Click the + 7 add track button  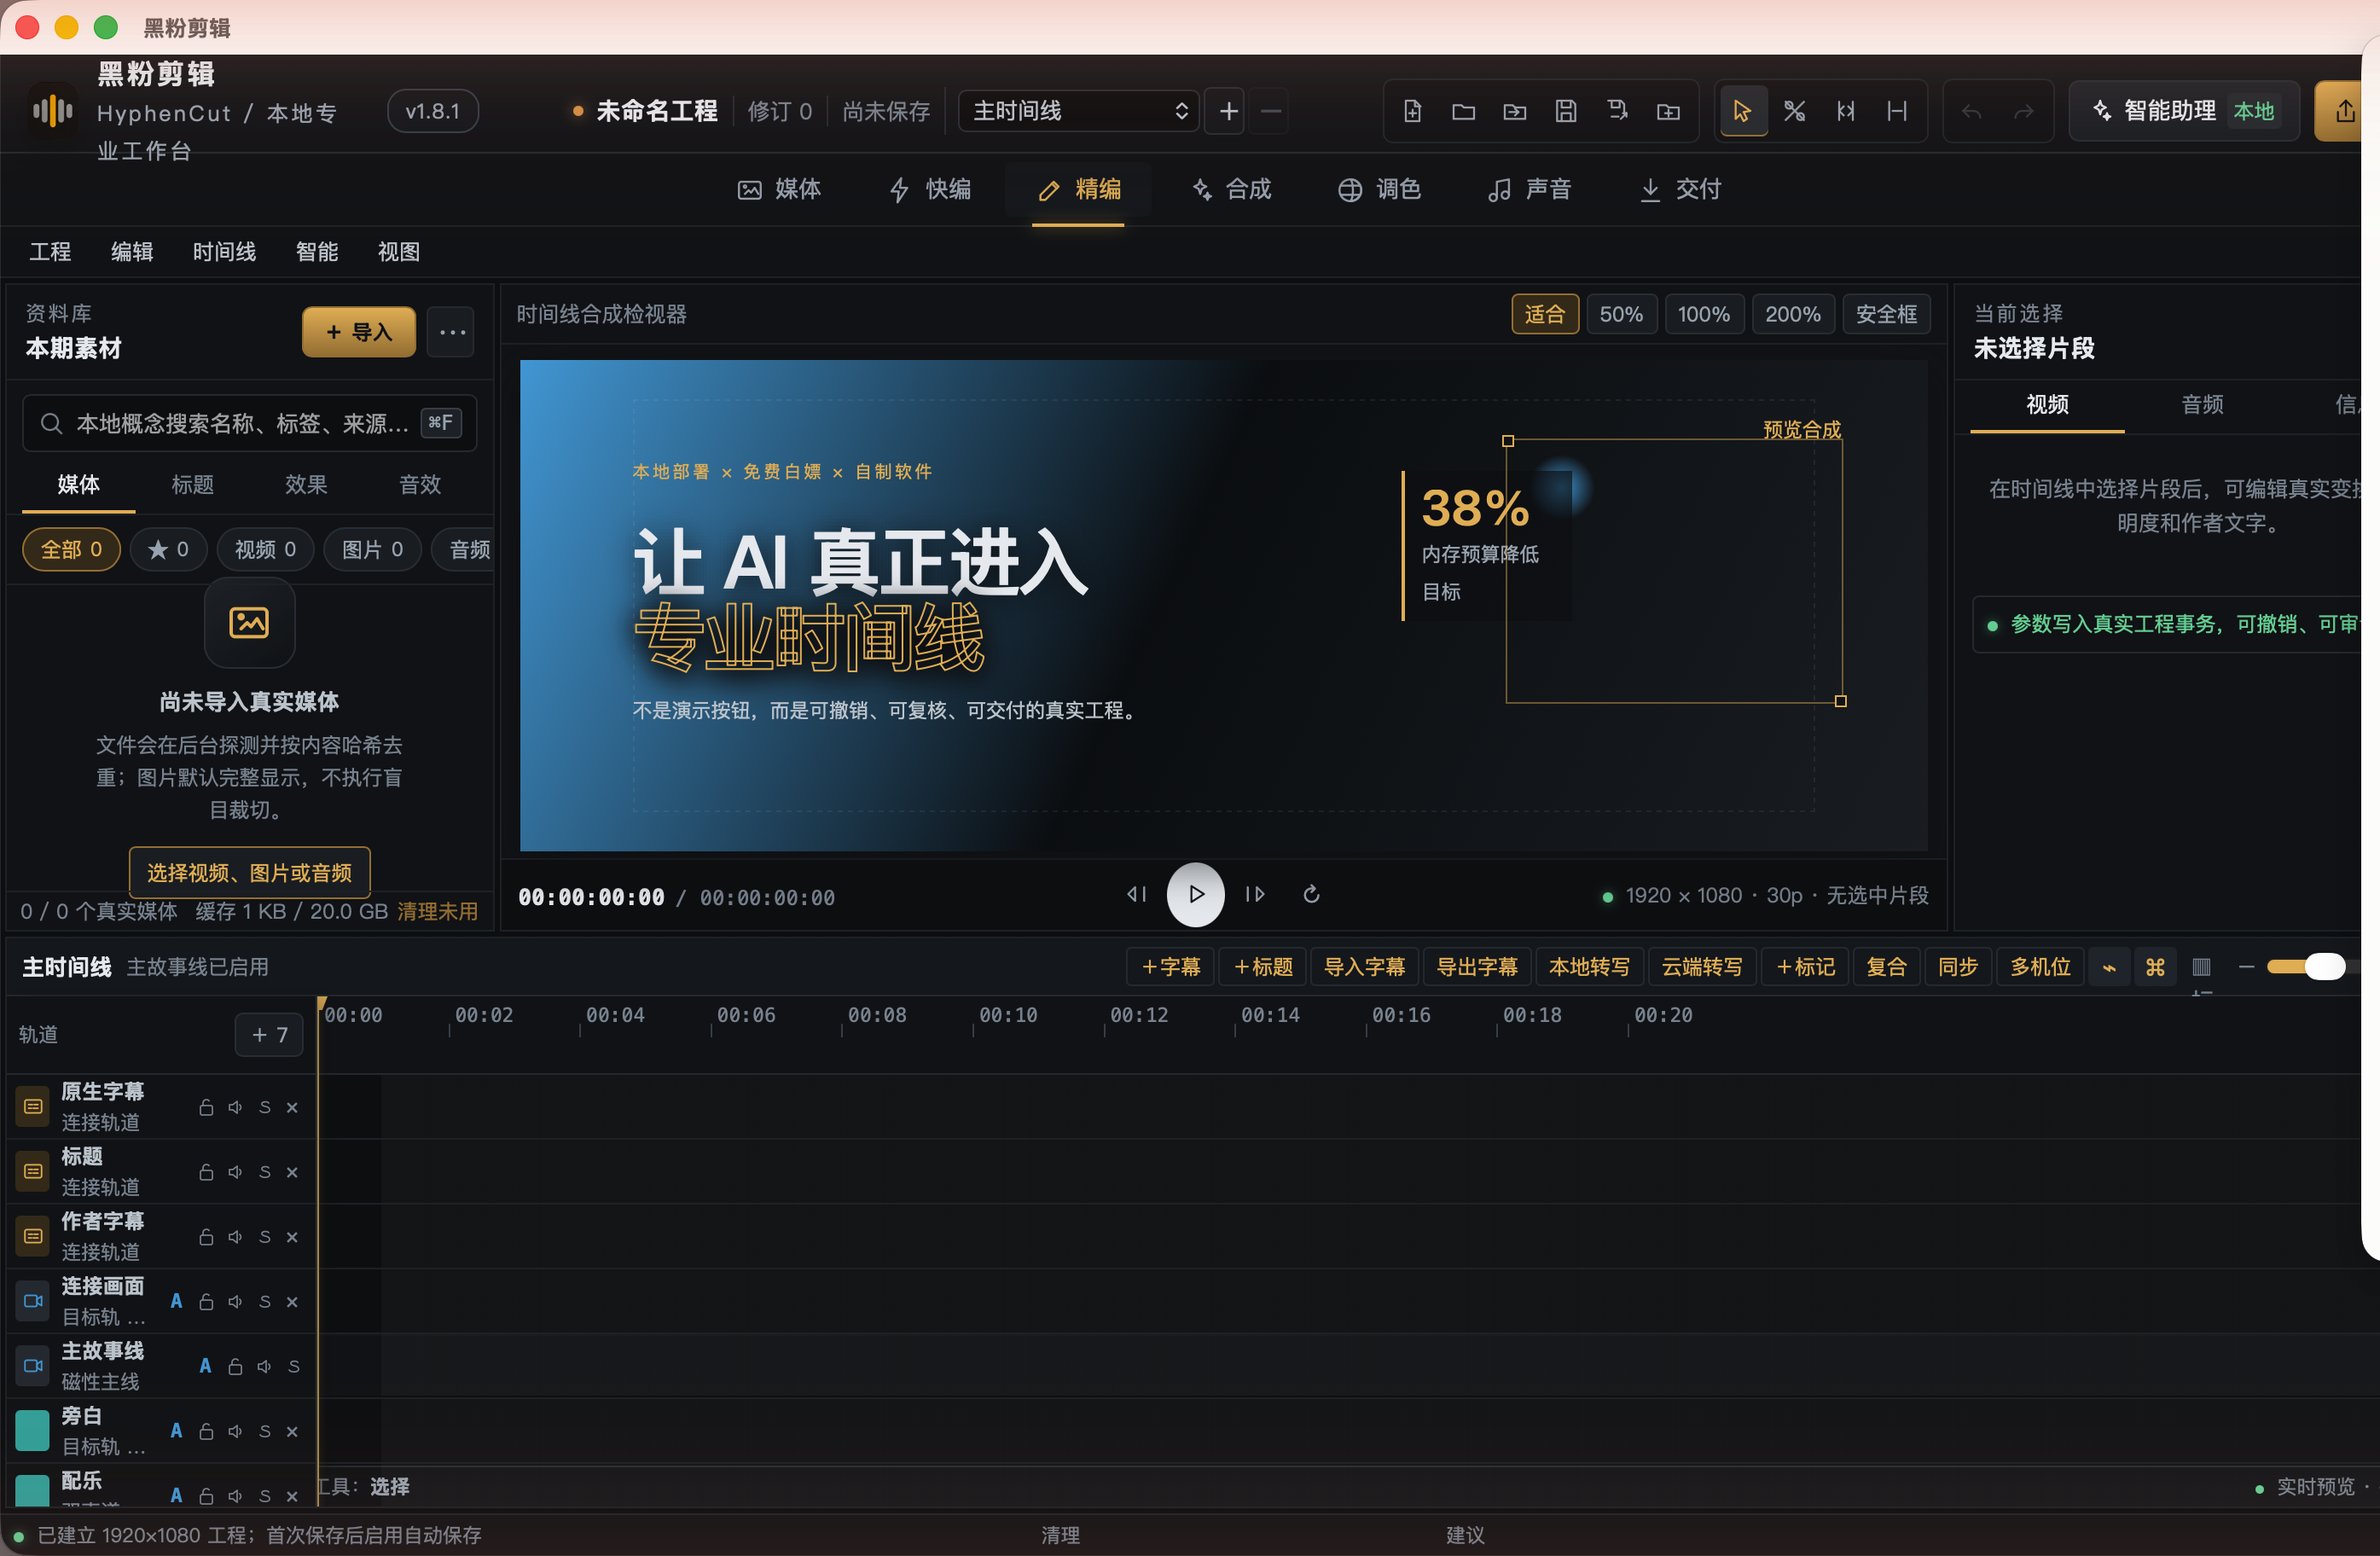tap(269, 1035)
